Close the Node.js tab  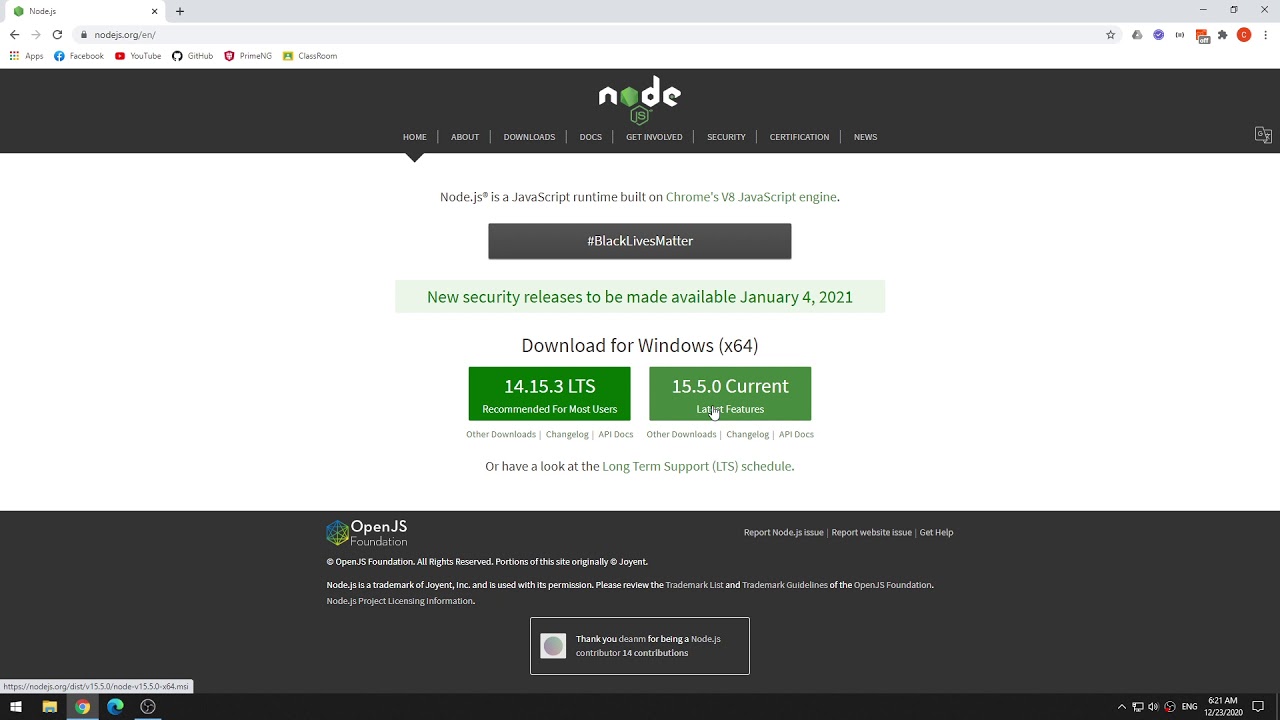pyautogui.click(x=155, y=11)
